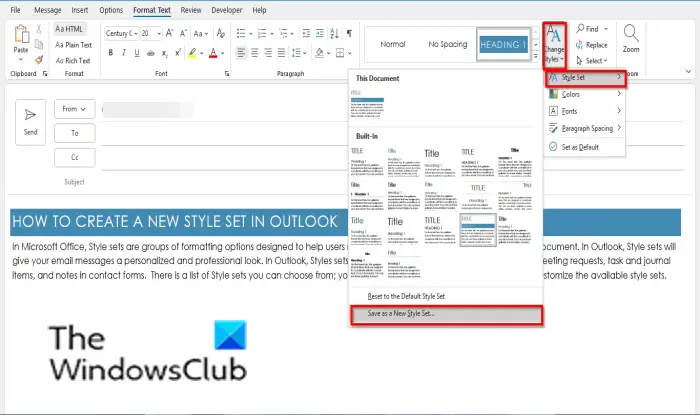
Task: Open the font color dropdown arrow
Action: pos(222,53)
